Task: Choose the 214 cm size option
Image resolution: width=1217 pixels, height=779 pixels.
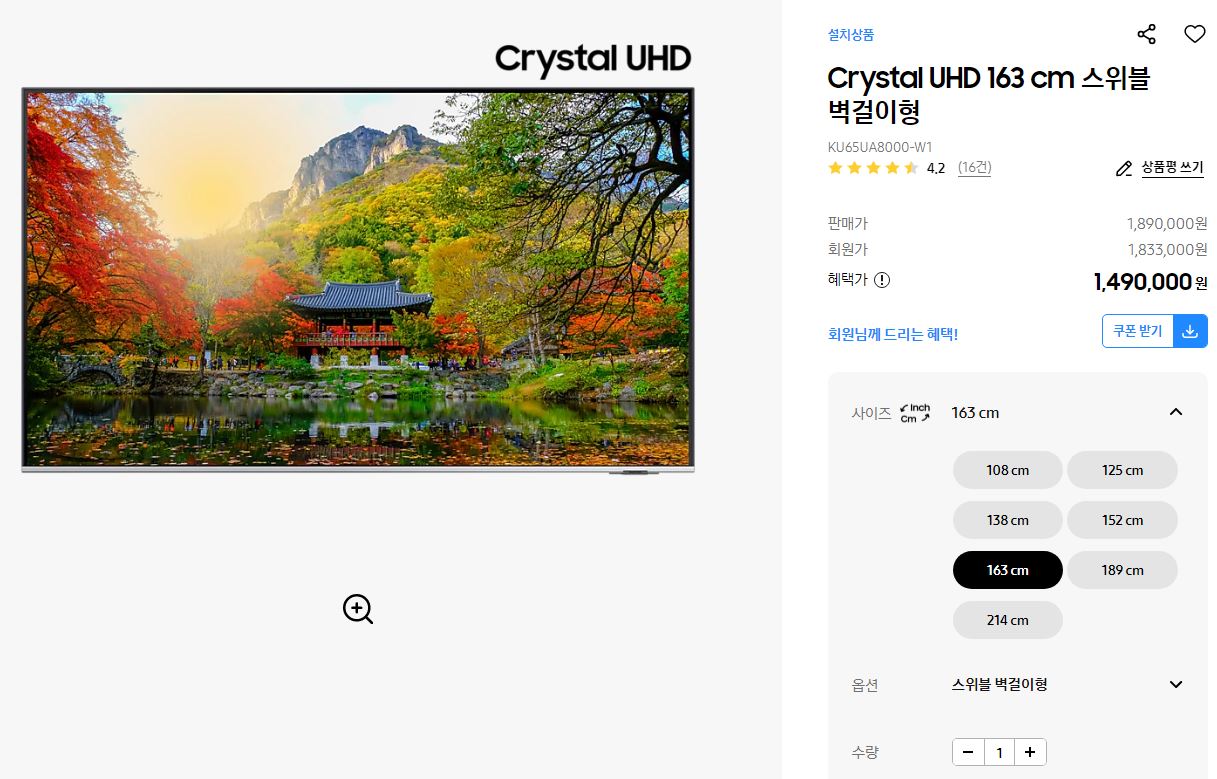Action: pyautogui.click(x=1008, y=620)
